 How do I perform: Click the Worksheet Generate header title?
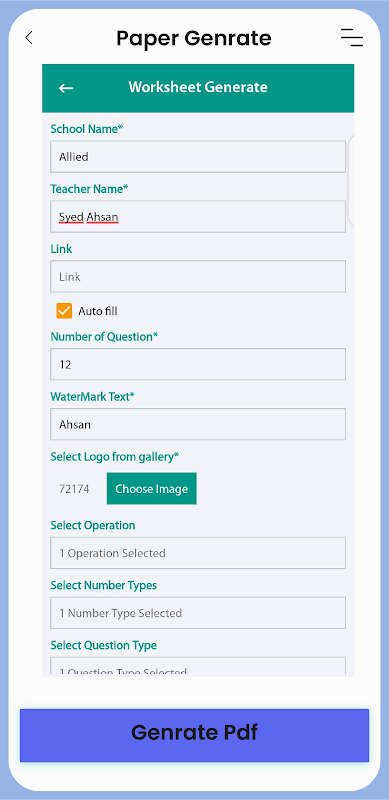click(x=198, y=87)
